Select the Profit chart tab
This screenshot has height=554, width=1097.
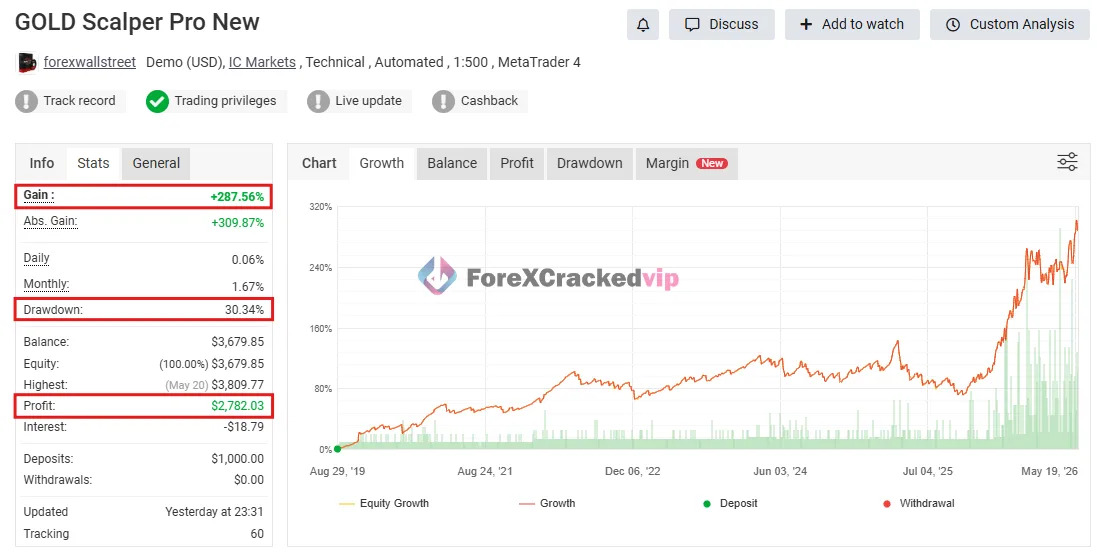pos(517,163)
